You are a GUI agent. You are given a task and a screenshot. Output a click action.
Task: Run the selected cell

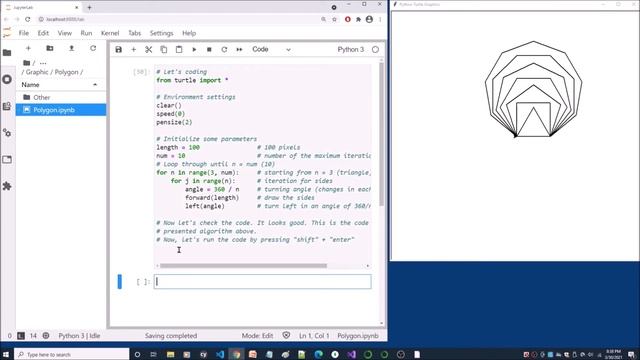(x=194, y=49)
